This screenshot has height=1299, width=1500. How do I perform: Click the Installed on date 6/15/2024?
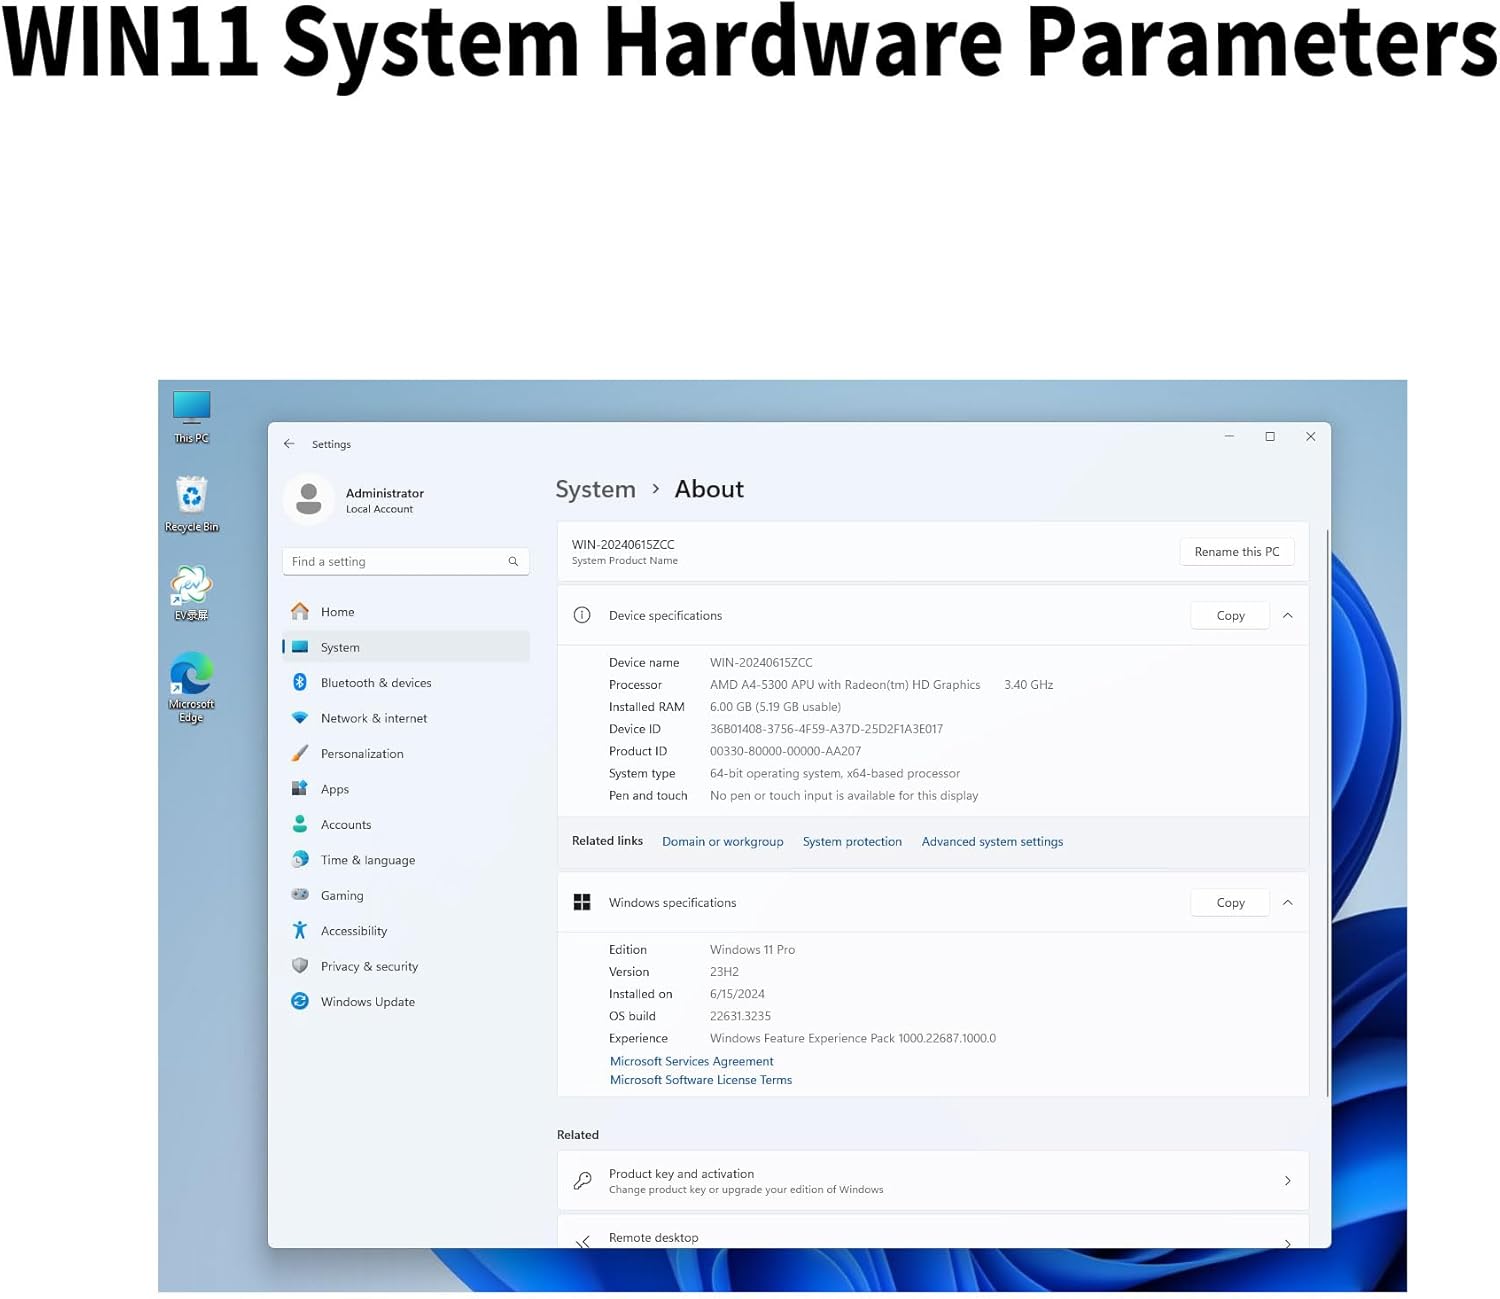pos(737,994)
